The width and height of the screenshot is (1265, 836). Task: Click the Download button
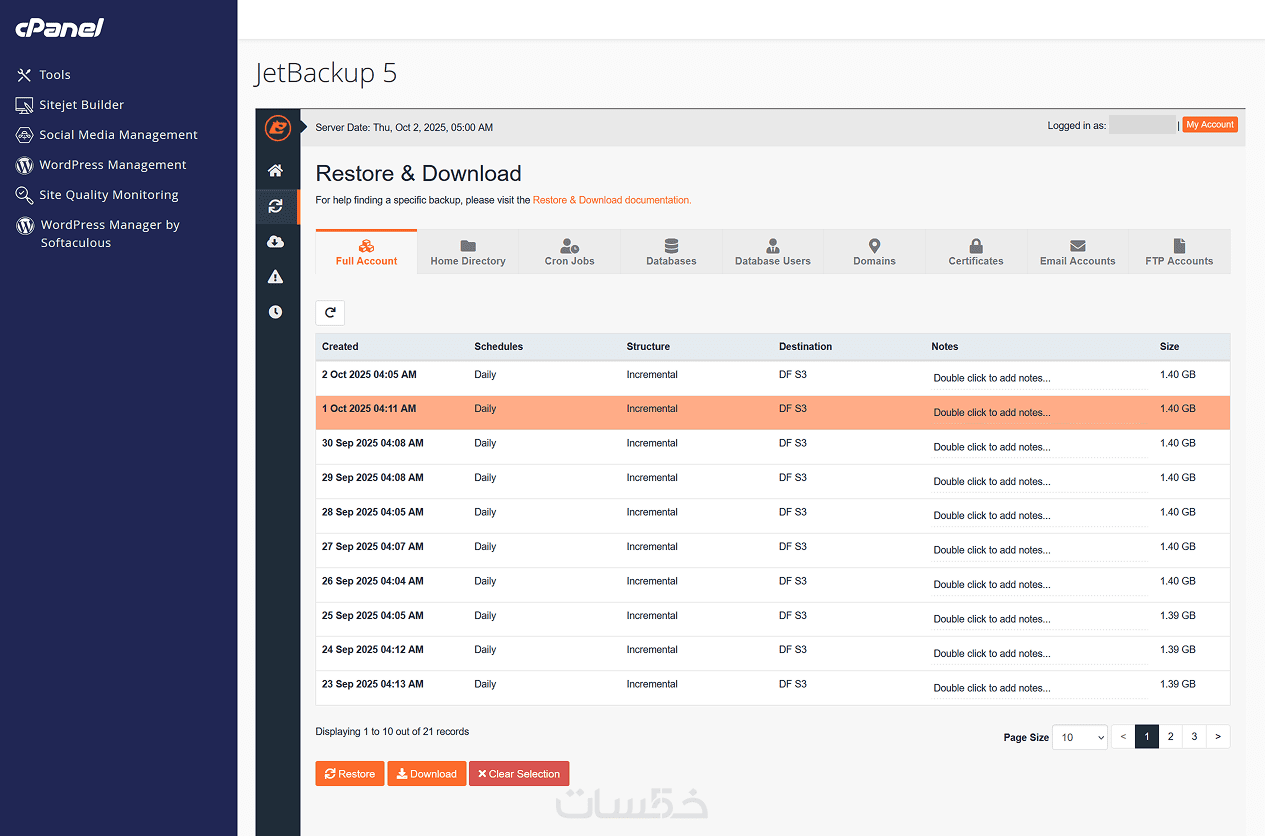coord(427,774)
